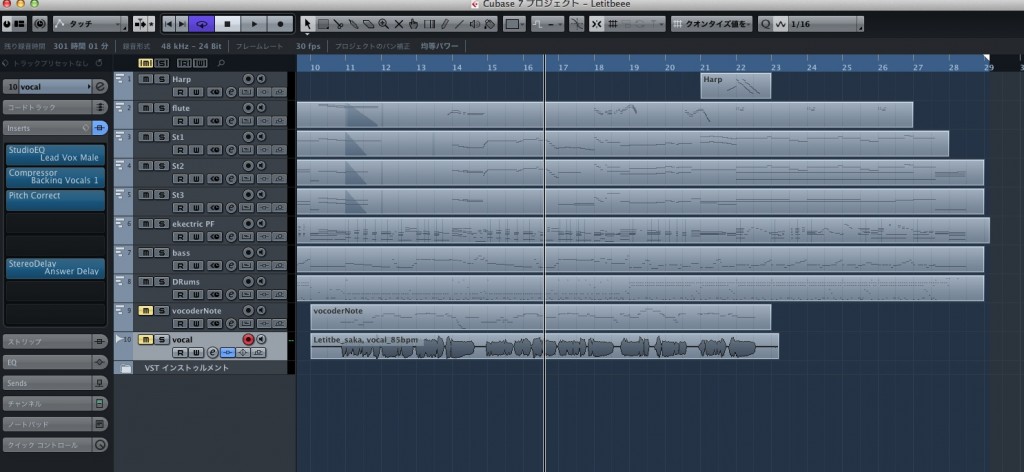Enable Write automation on St2 track

pos(195,179)
